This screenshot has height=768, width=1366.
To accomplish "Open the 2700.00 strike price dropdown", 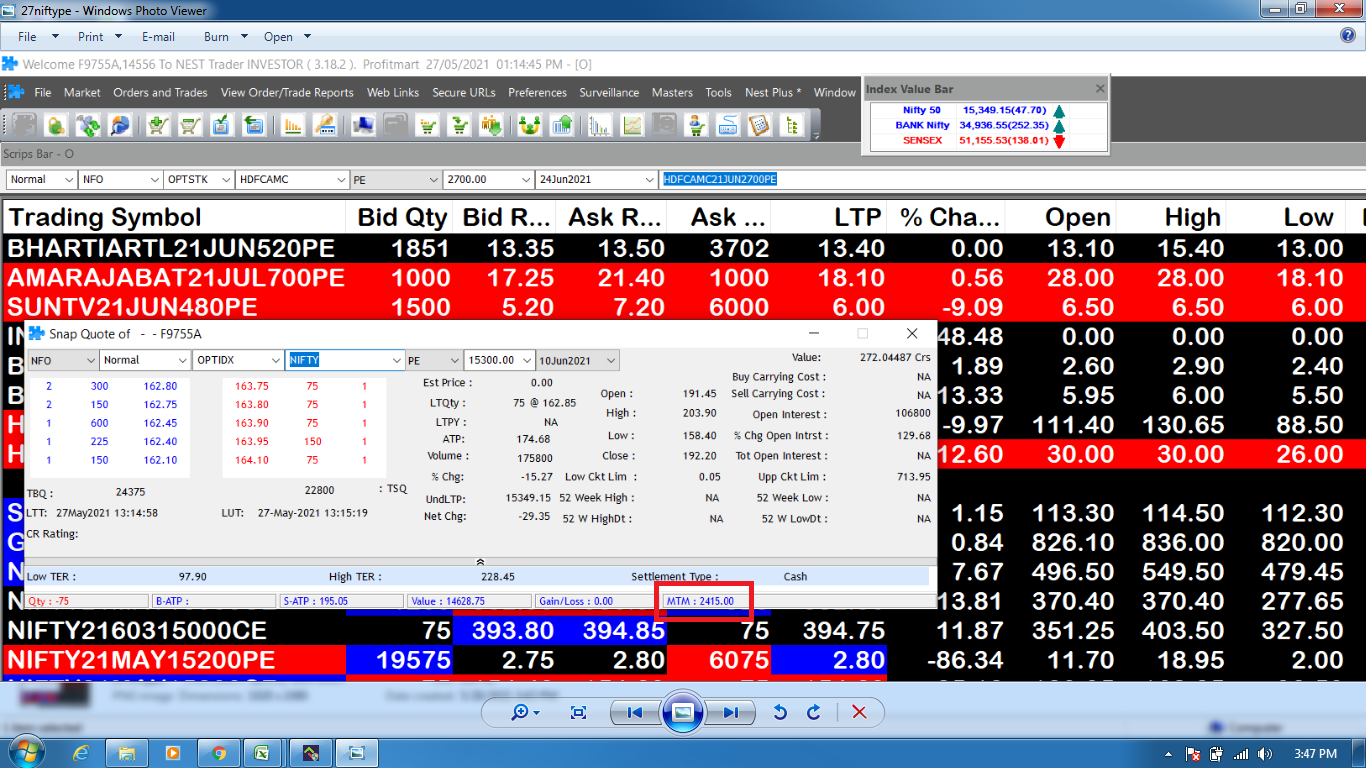I will click(x=526, y=179).
